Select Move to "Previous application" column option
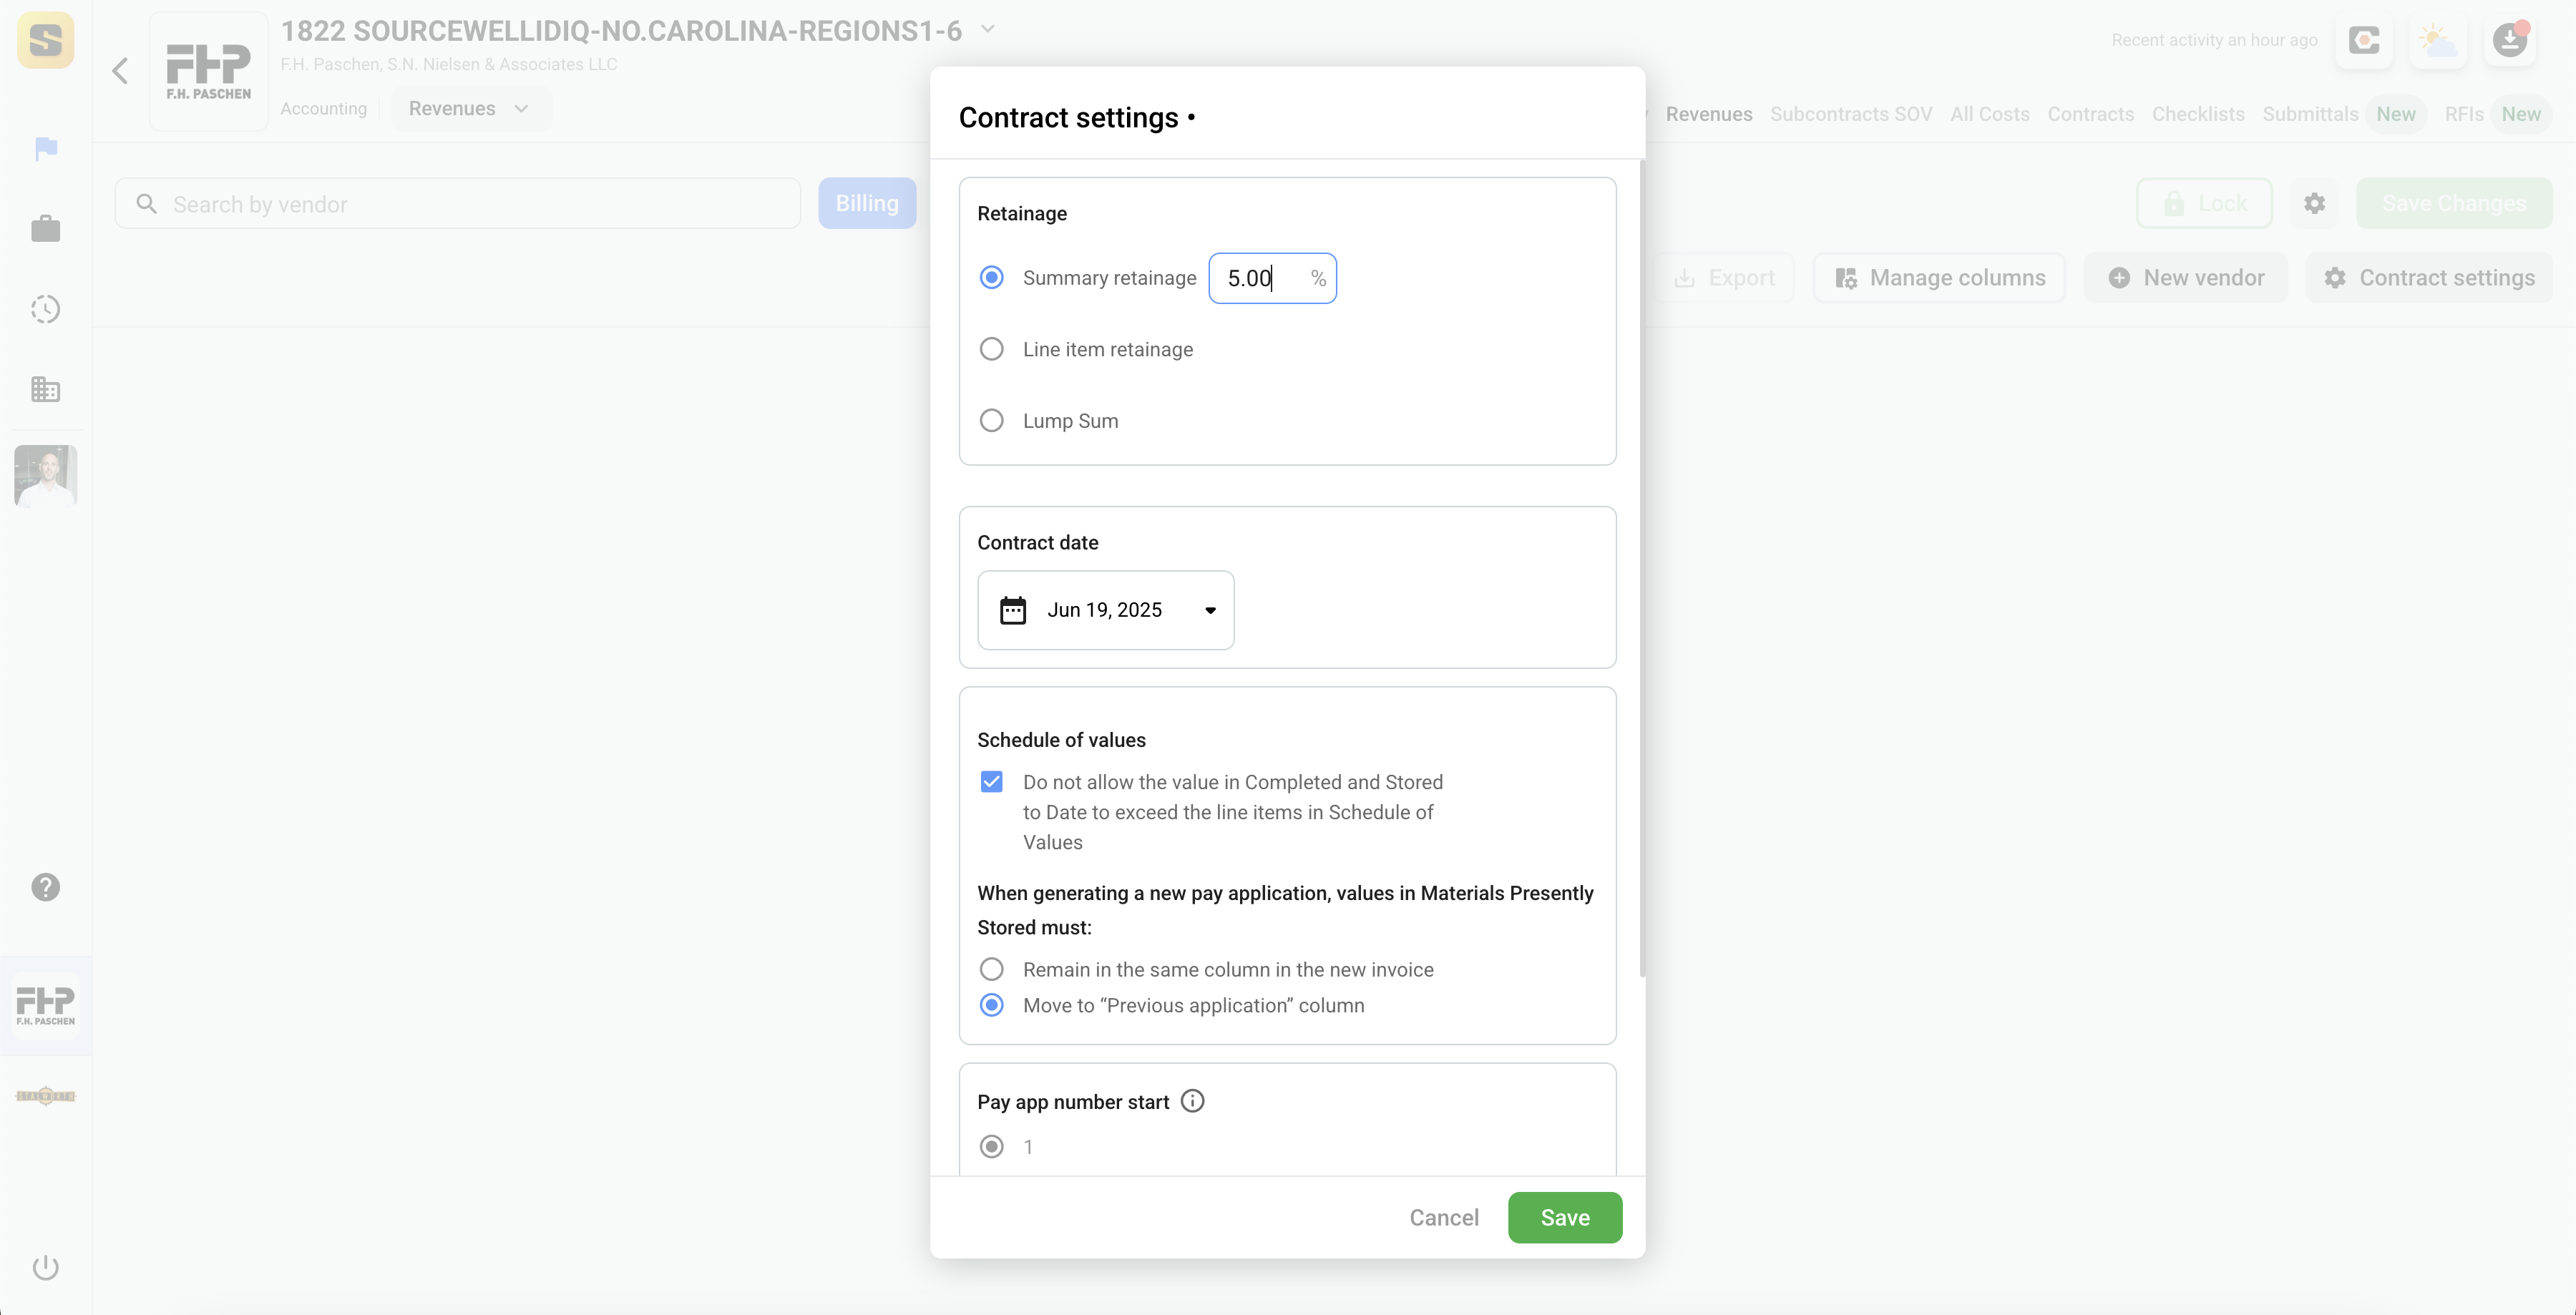The width and height of the screenshot is (2576, 1315). click(991, 1005)
